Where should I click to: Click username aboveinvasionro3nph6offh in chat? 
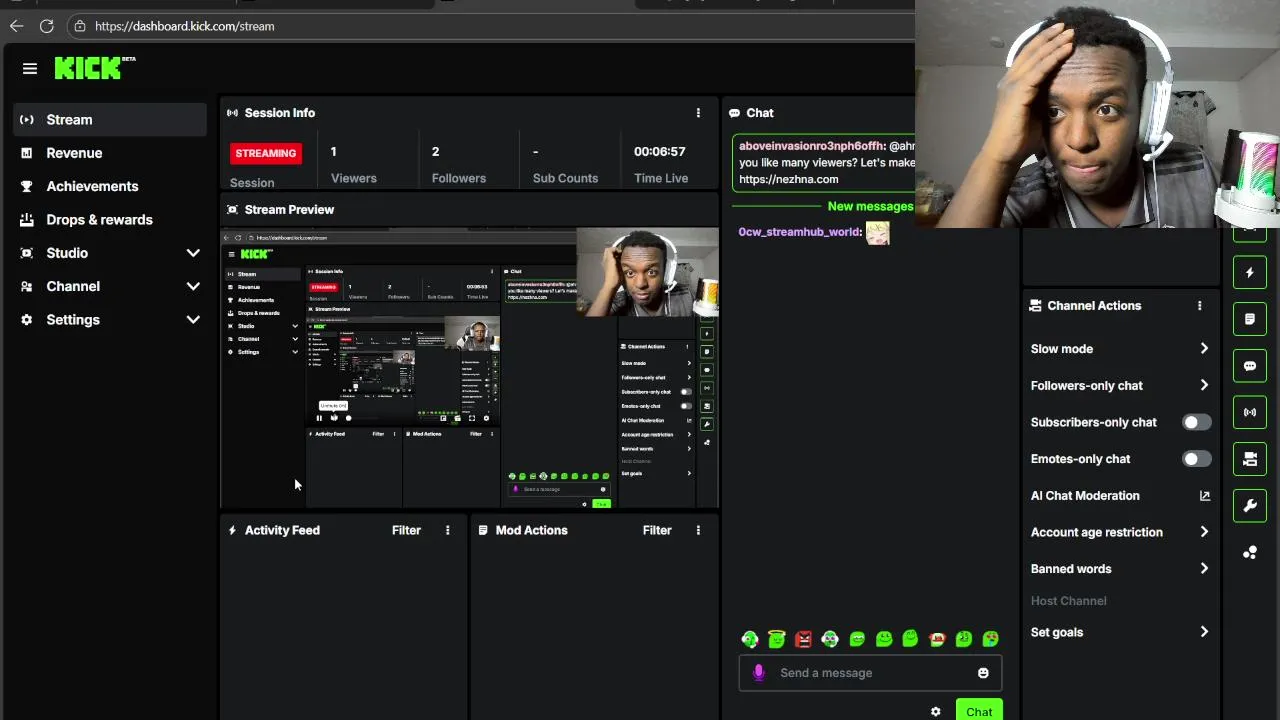pos(811,146)
